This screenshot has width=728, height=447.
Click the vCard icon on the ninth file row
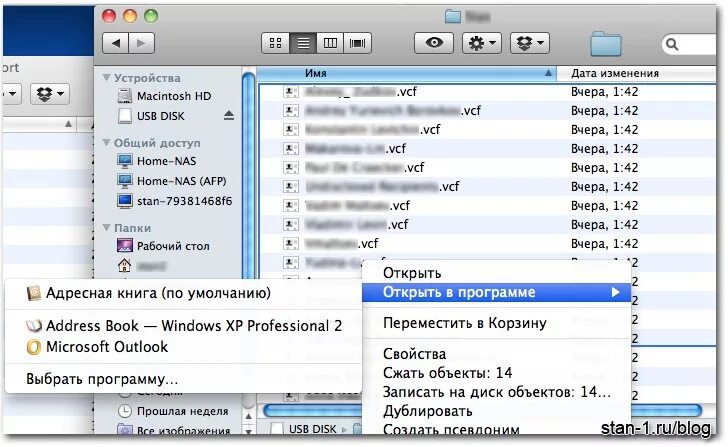291,243
